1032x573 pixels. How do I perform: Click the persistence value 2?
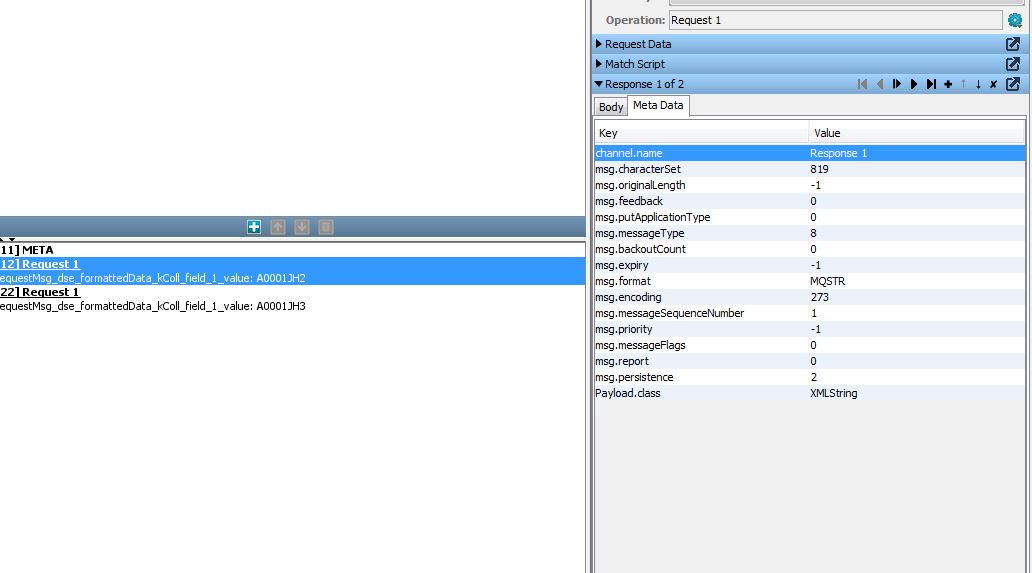(x=813, y=377)
